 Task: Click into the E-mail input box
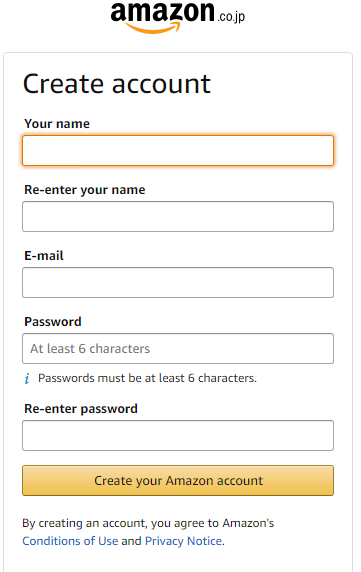[x=178, y=282]
